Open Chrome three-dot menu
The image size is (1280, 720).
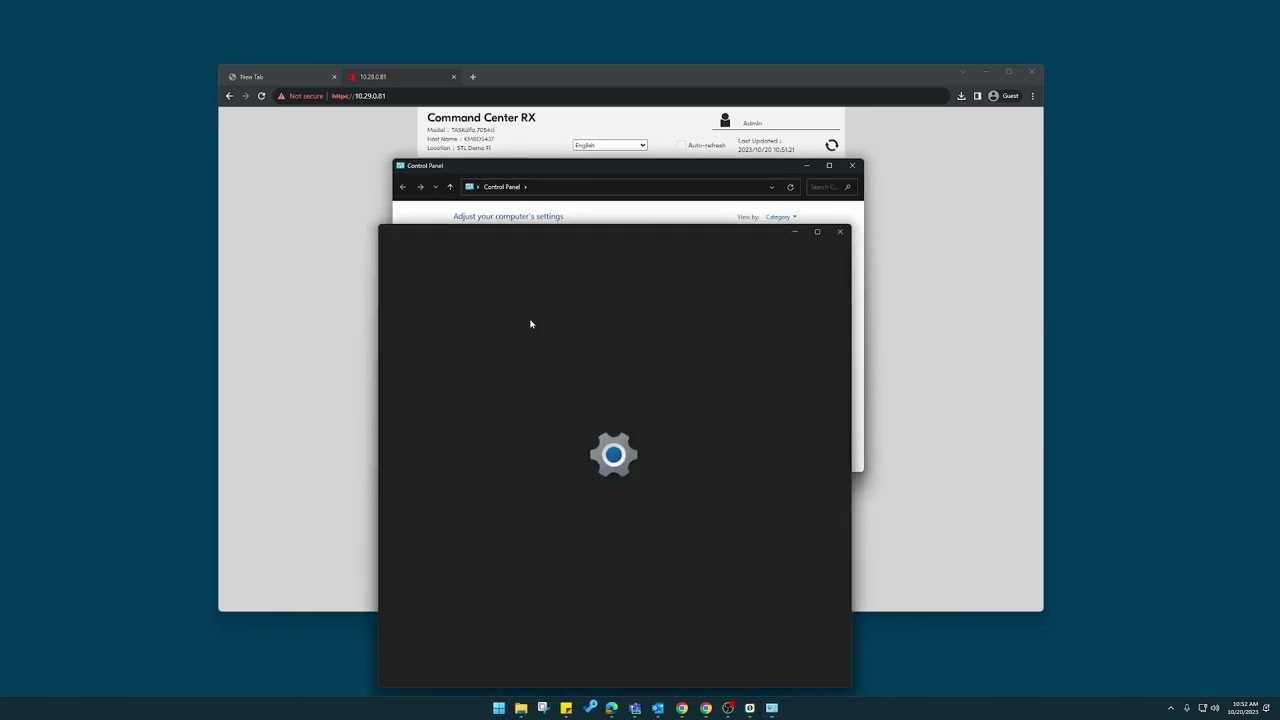(1032, 96)
